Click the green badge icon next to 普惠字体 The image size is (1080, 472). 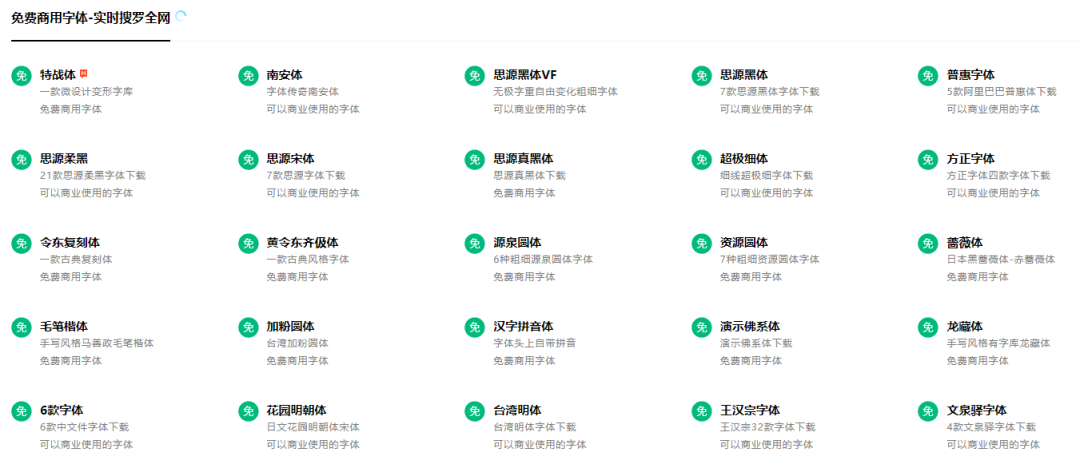tap(928, 76)
